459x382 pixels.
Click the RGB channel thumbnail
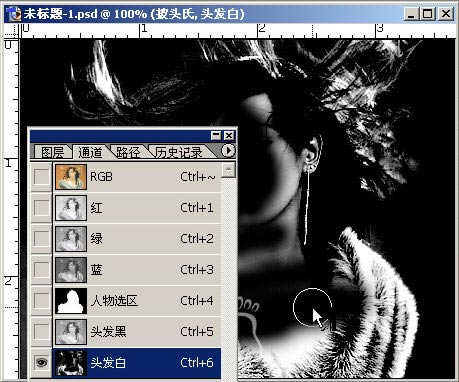pyautogui.click(x=71, y=177)
